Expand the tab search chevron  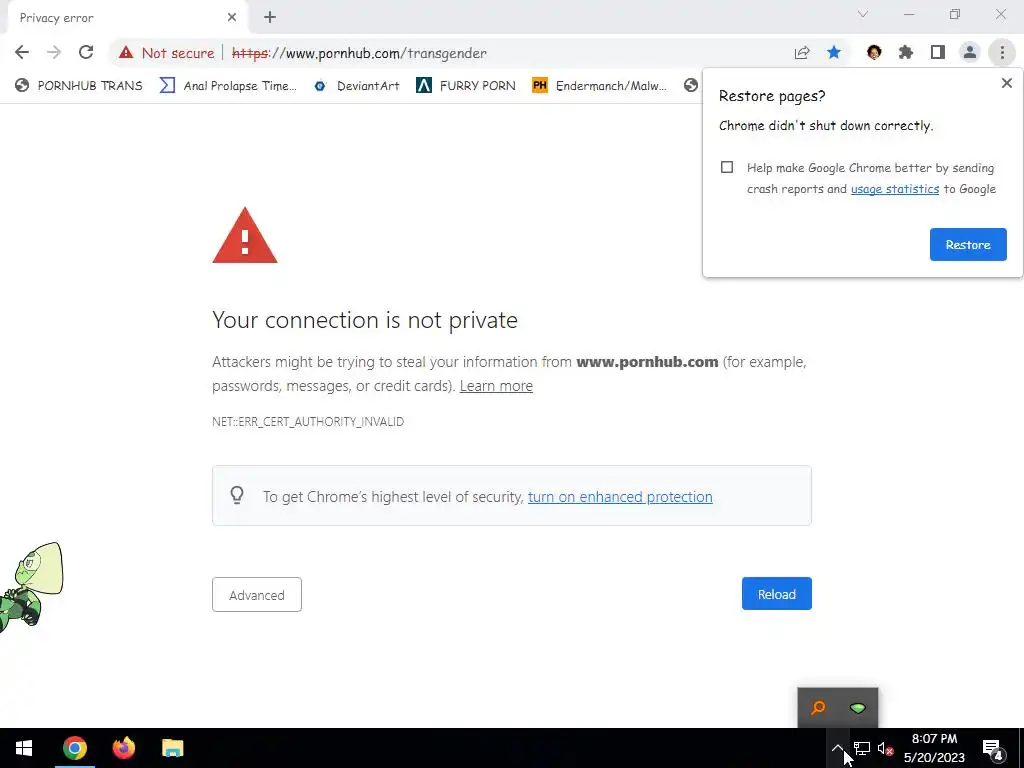(x=863, y=14)
